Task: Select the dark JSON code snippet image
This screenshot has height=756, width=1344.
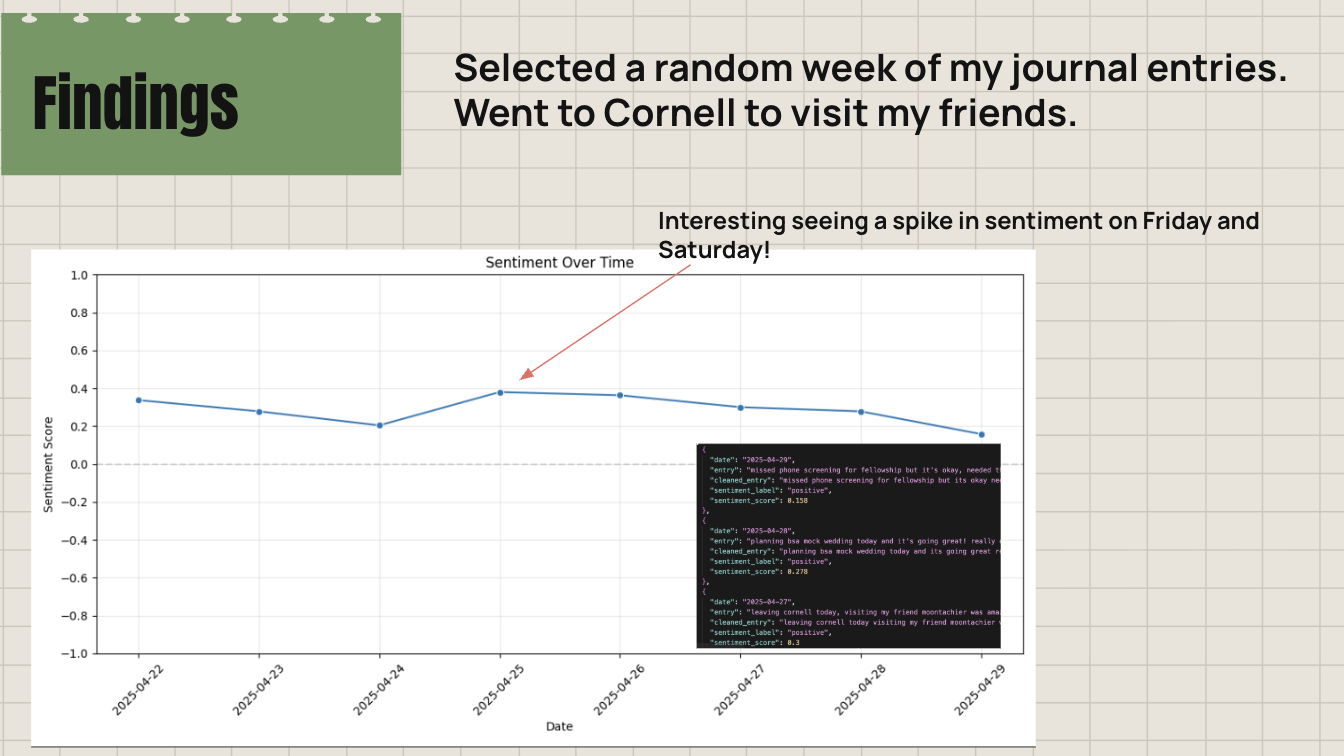Action: coord(848,545)
